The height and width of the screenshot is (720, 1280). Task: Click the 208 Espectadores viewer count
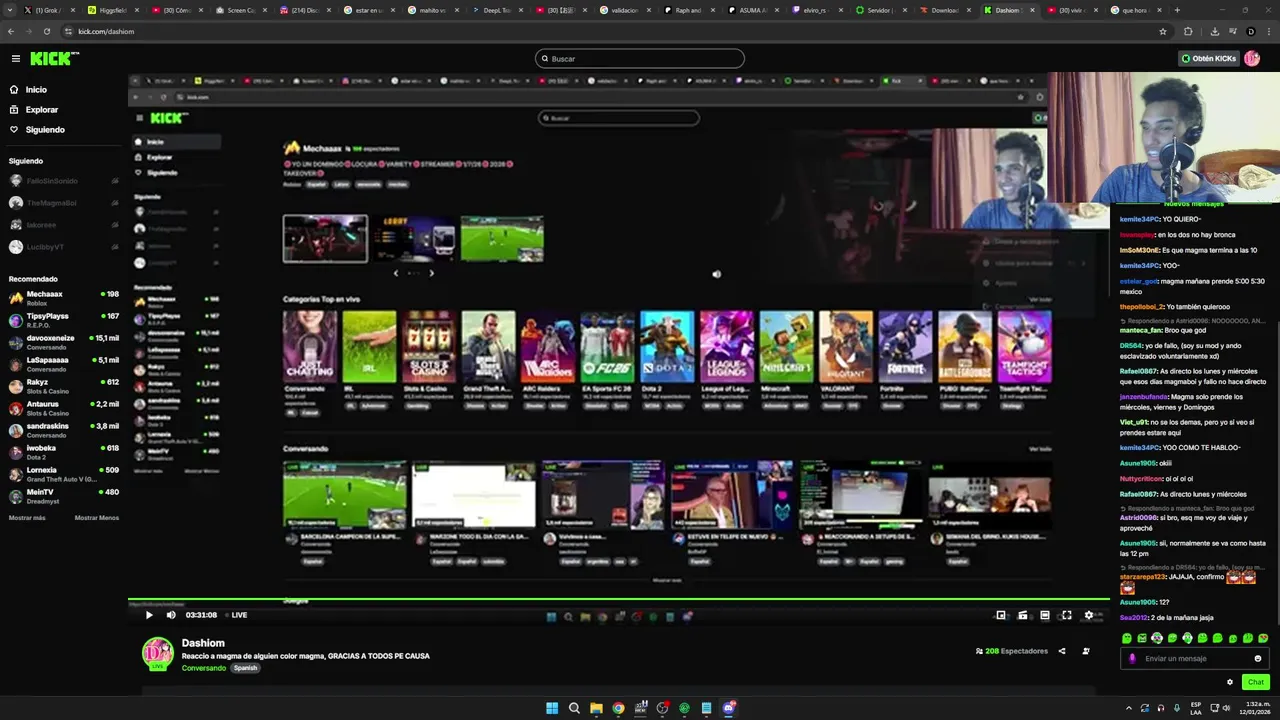point(1011,651)
